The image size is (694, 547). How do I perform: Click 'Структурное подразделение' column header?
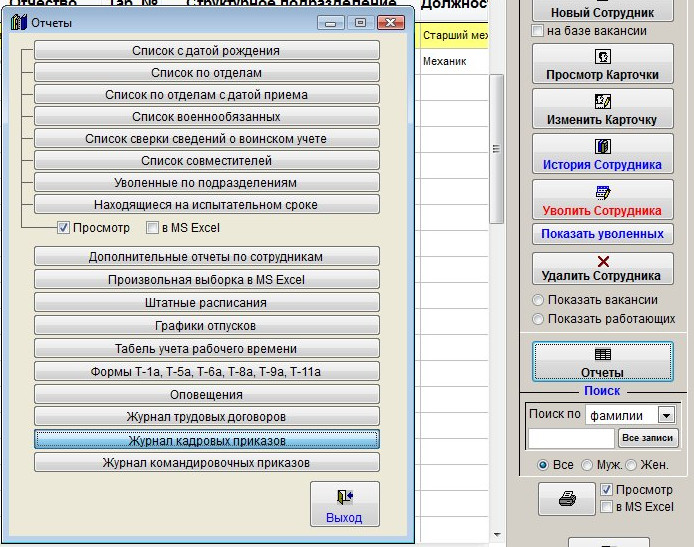291,3
